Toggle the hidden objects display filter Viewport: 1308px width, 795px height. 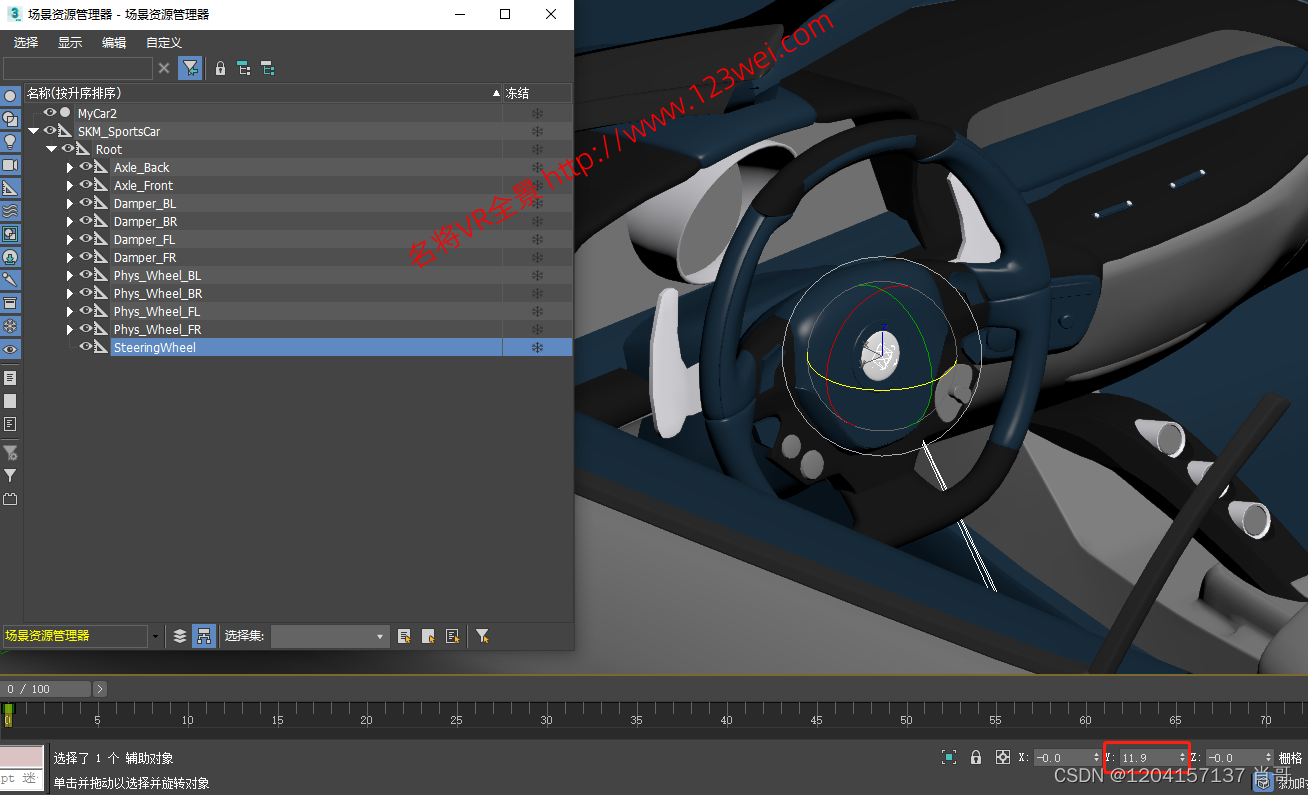point(10,349)
